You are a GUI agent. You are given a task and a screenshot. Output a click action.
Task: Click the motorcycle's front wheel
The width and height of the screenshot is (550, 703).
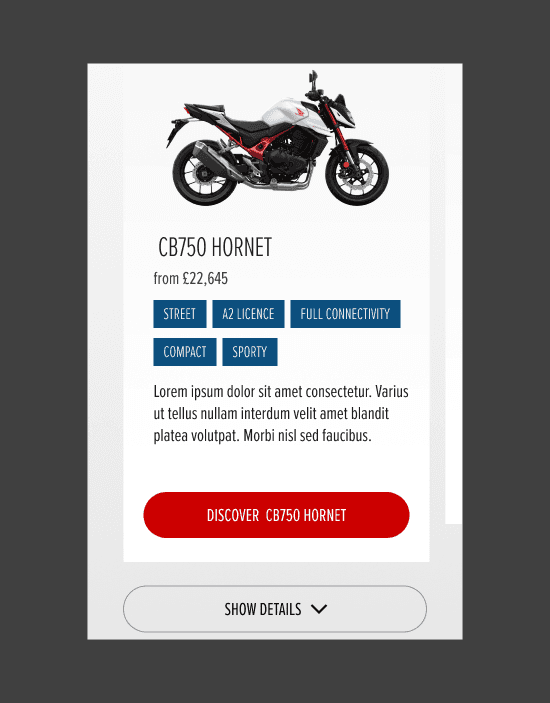coord(357,174)
